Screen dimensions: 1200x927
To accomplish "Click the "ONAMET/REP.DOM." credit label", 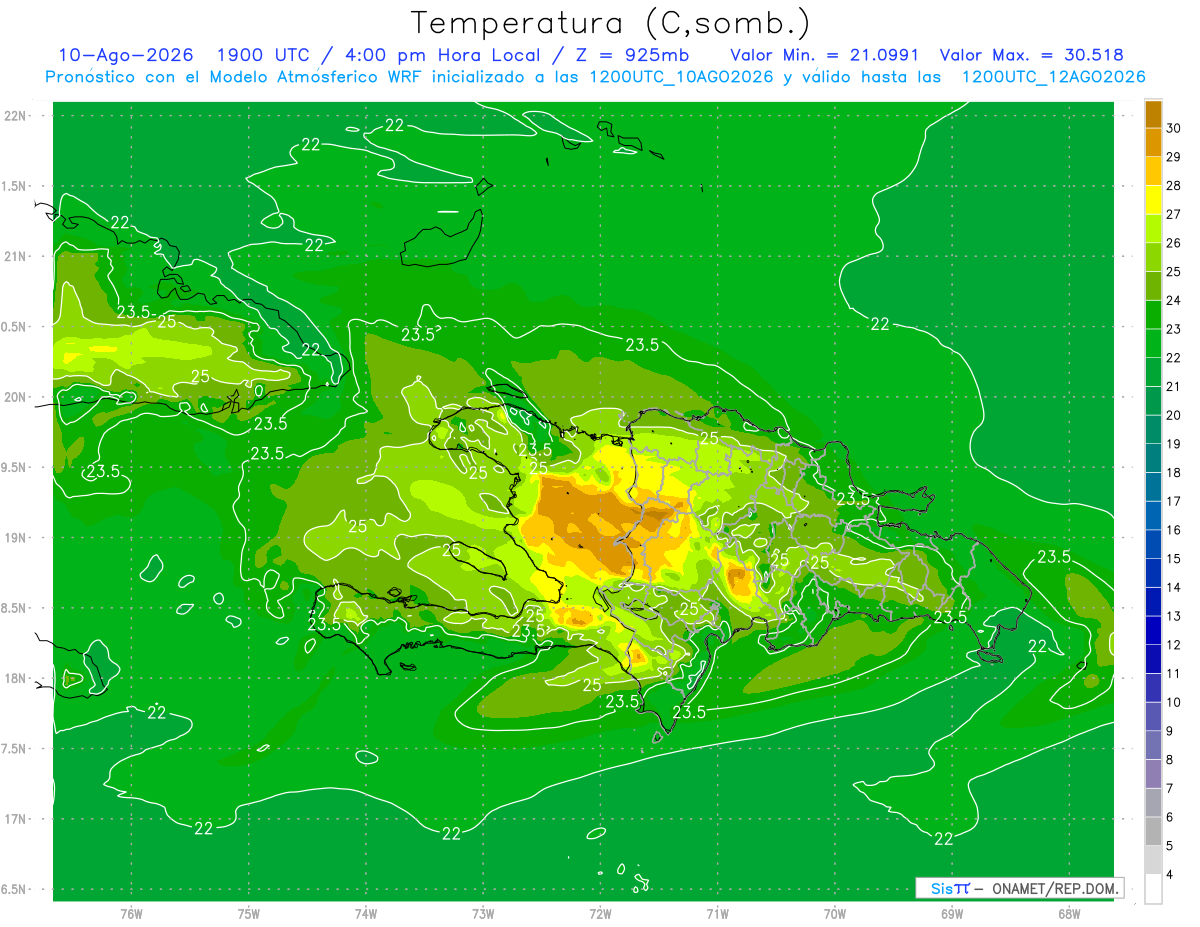I will pos(1054,888).
